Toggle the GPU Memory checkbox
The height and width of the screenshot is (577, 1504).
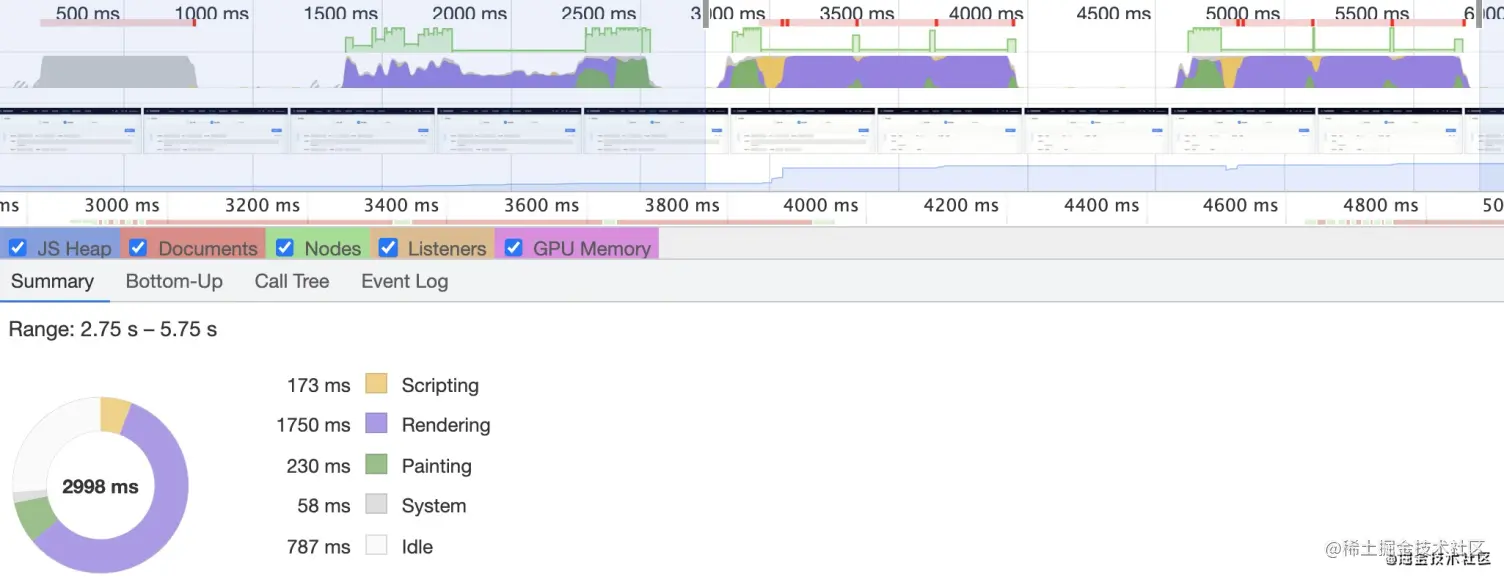(x=513, y=247)
